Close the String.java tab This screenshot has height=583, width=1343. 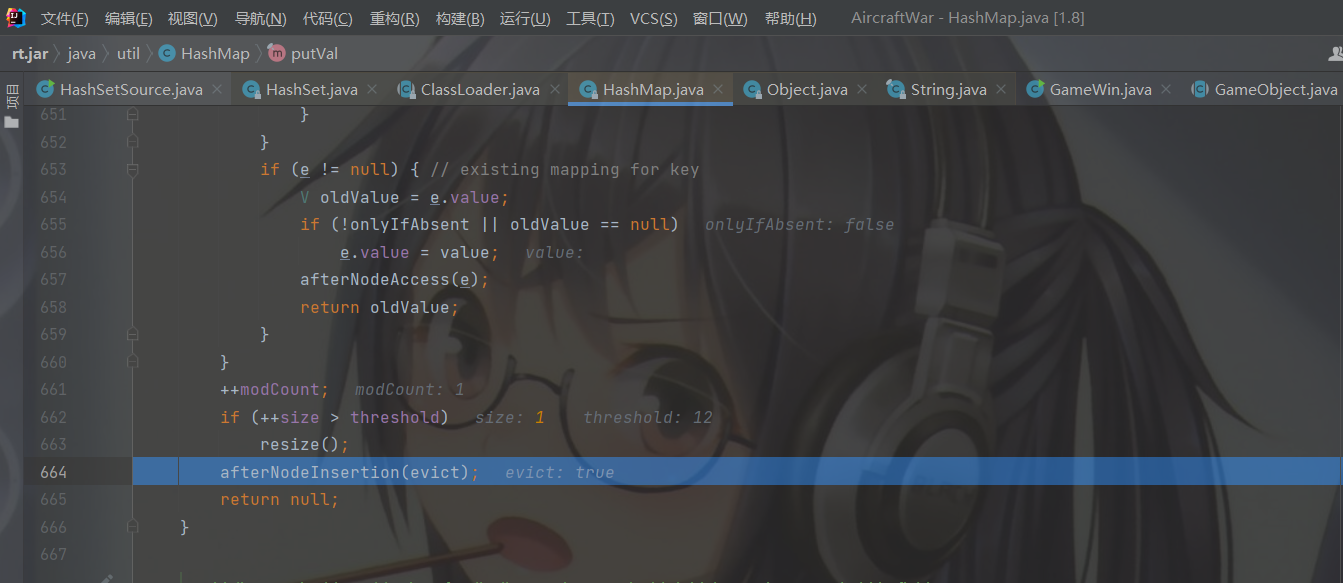click(x=1002, y=89)
